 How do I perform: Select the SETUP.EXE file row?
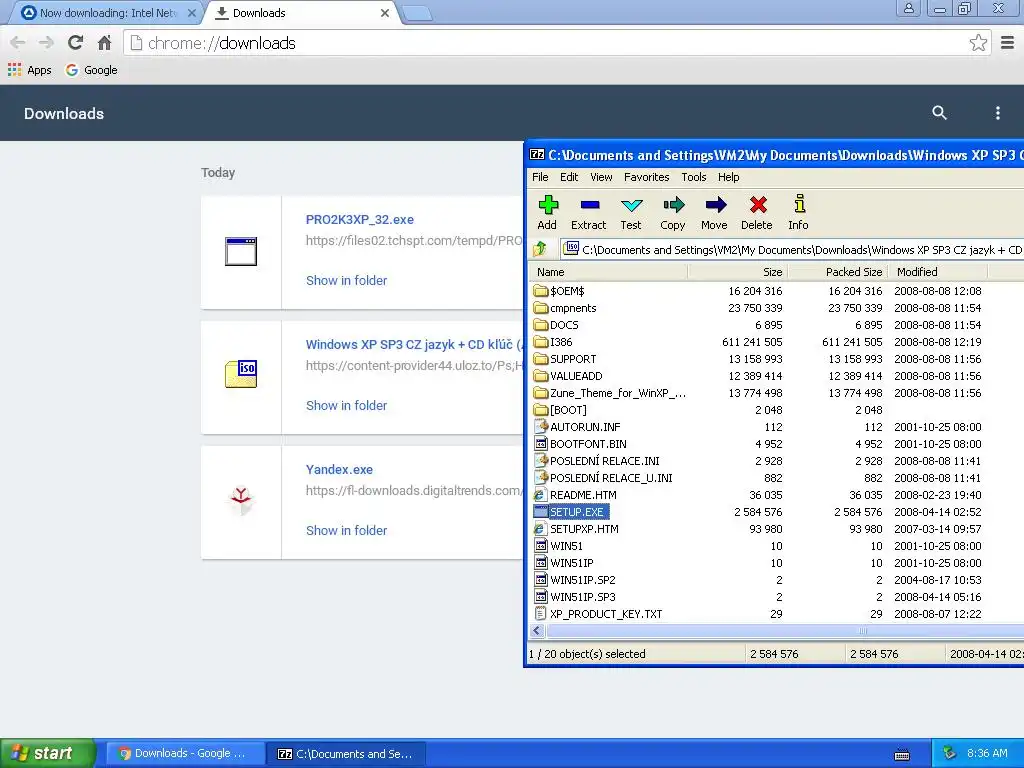[x=776, y=511]
